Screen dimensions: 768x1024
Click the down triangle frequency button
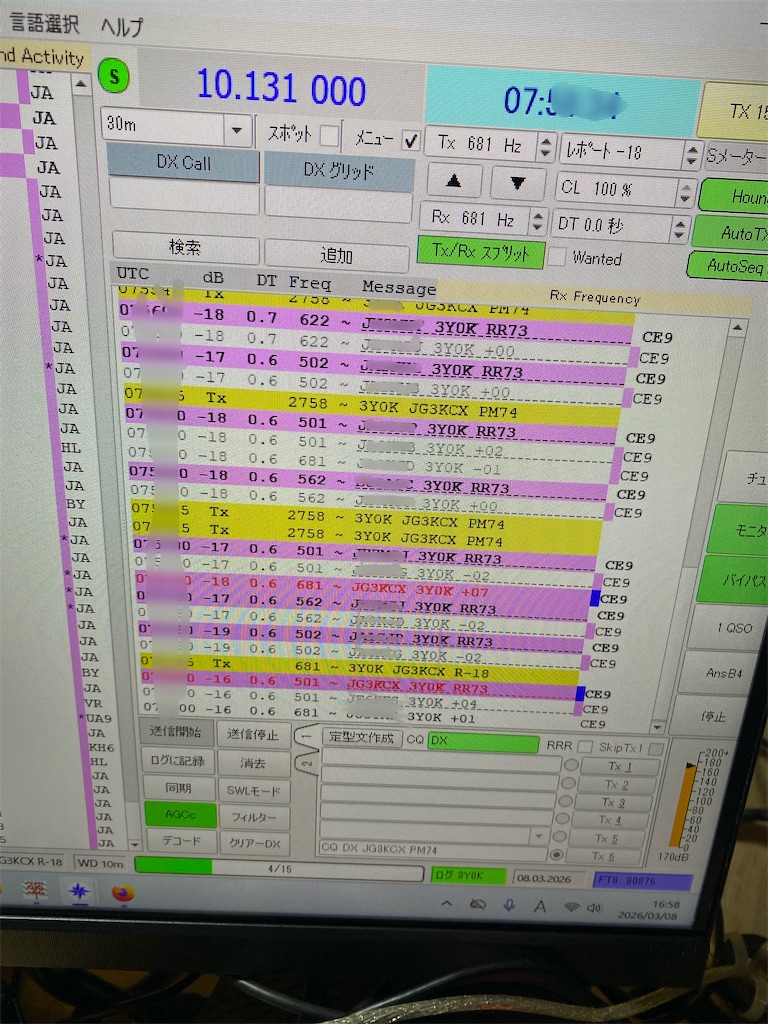point(517,184)
